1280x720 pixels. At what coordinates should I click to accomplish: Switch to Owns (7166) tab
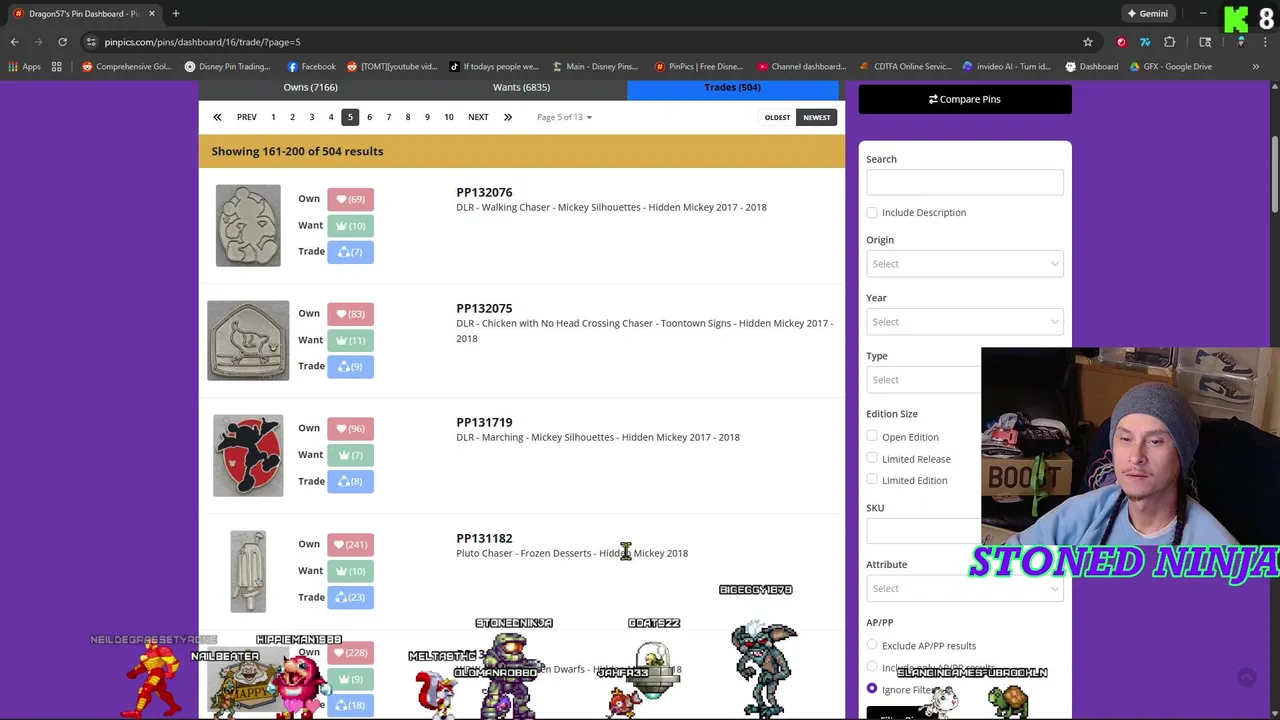[310, 88]
